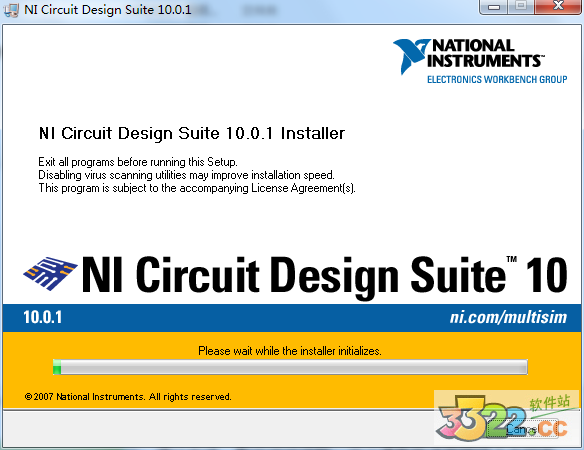Select the 10.0.1 Installer heading text

[x=285, y=133]
